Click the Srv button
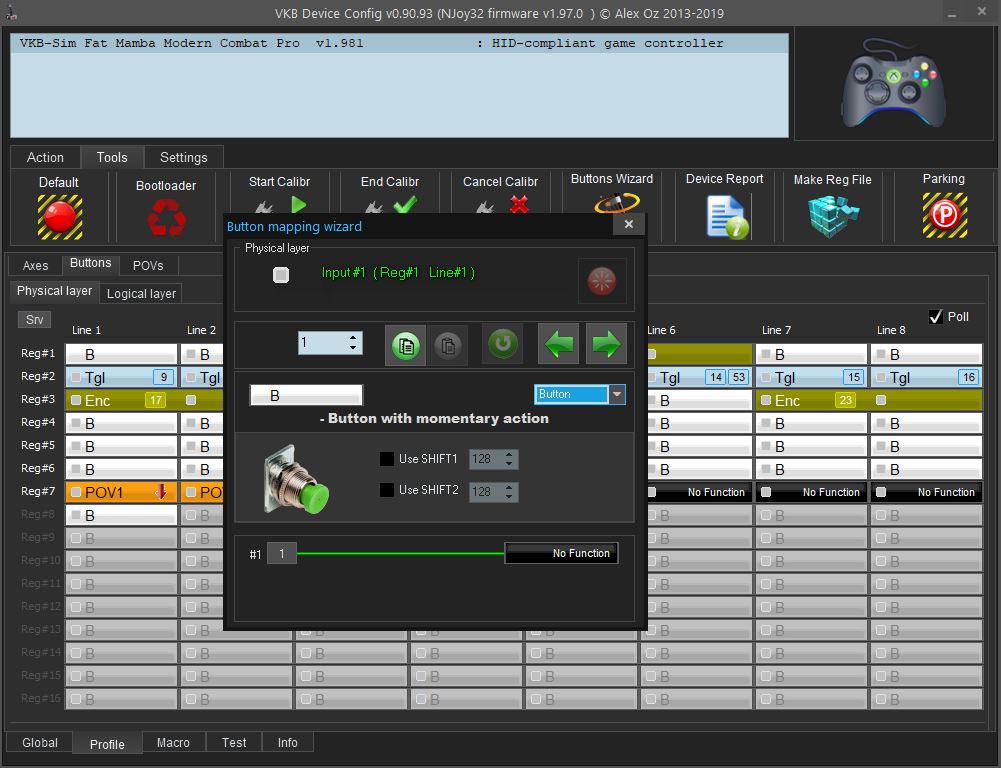The width and height of the screenshot is (1001, 768). coord(34,319)
